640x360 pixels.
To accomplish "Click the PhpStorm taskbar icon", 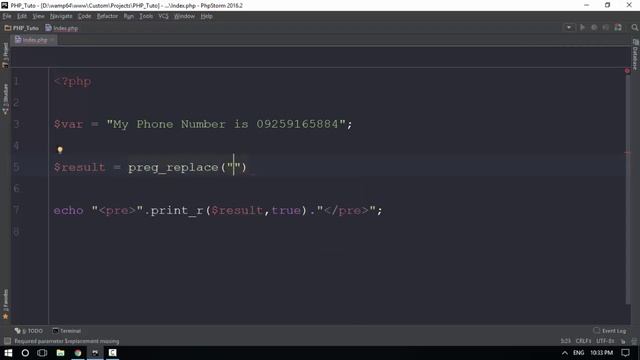I will click(95, 353).
